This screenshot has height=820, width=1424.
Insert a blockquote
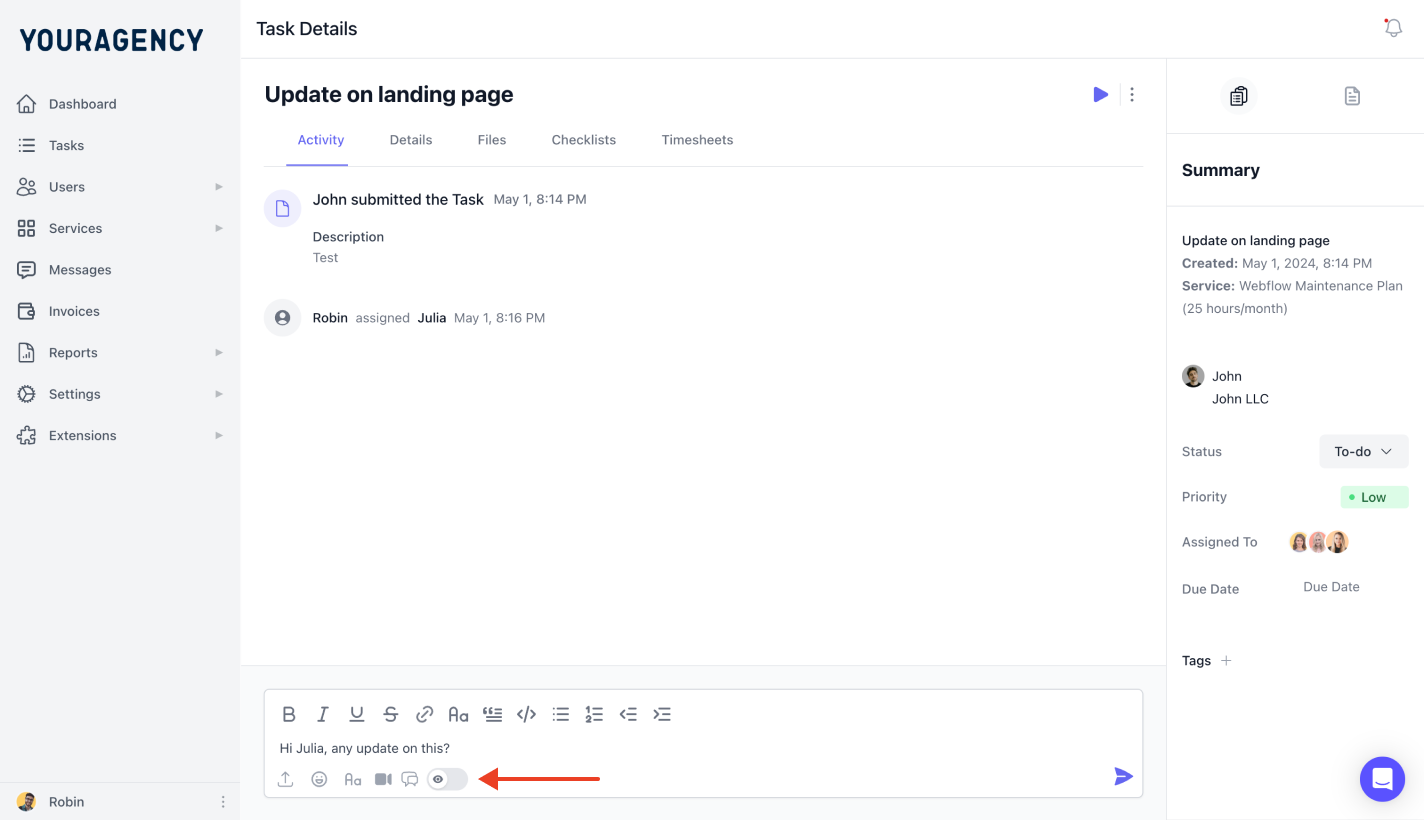pos(492,714)
